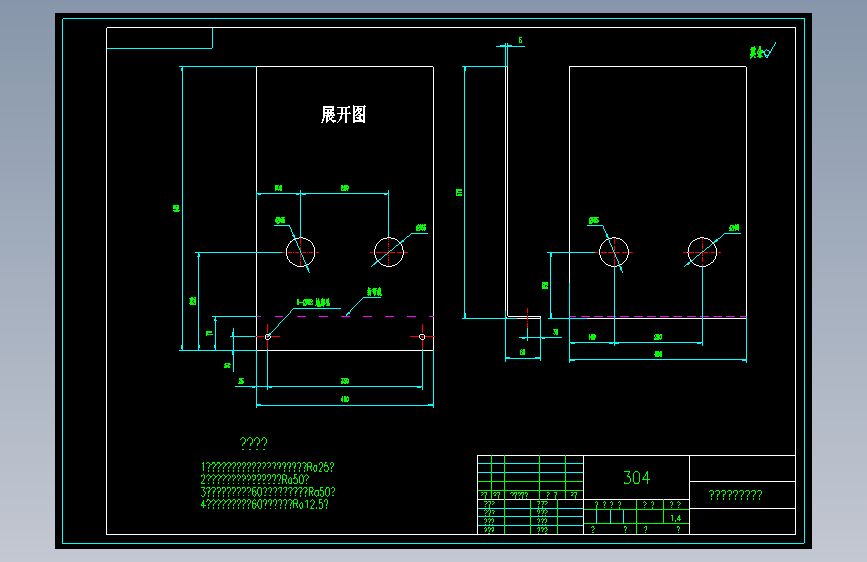Select note line 2 ending in Ra50?

point(255,480)
